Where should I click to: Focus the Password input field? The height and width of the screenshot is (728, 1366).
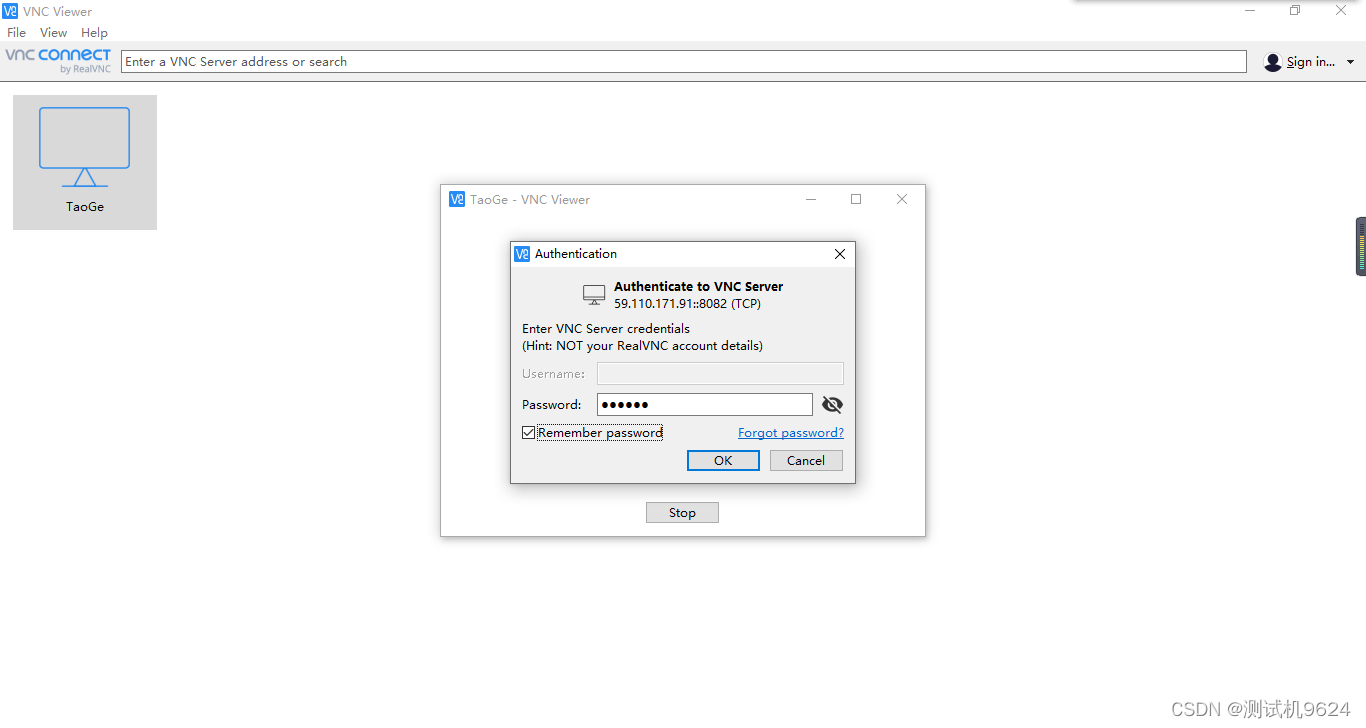705,404
